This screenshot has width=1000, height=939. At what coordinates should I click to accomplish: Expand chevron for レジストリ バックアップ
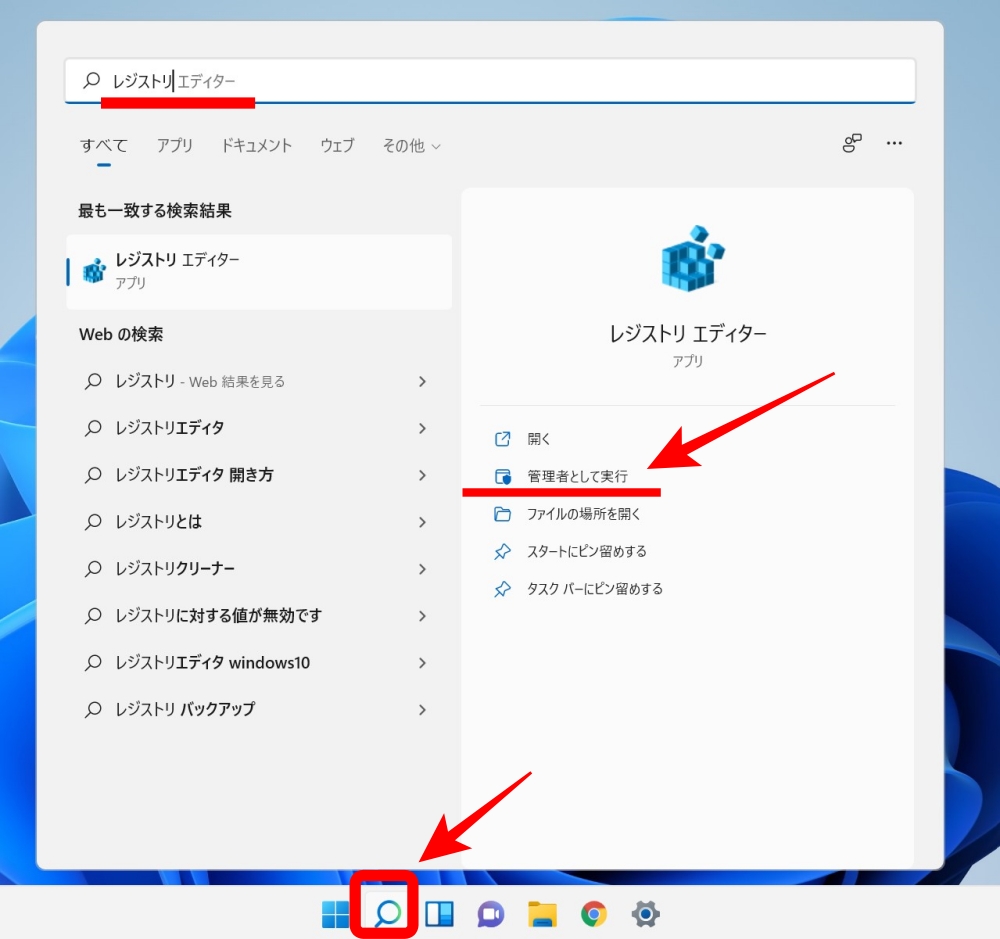click(x=422, y=709)
